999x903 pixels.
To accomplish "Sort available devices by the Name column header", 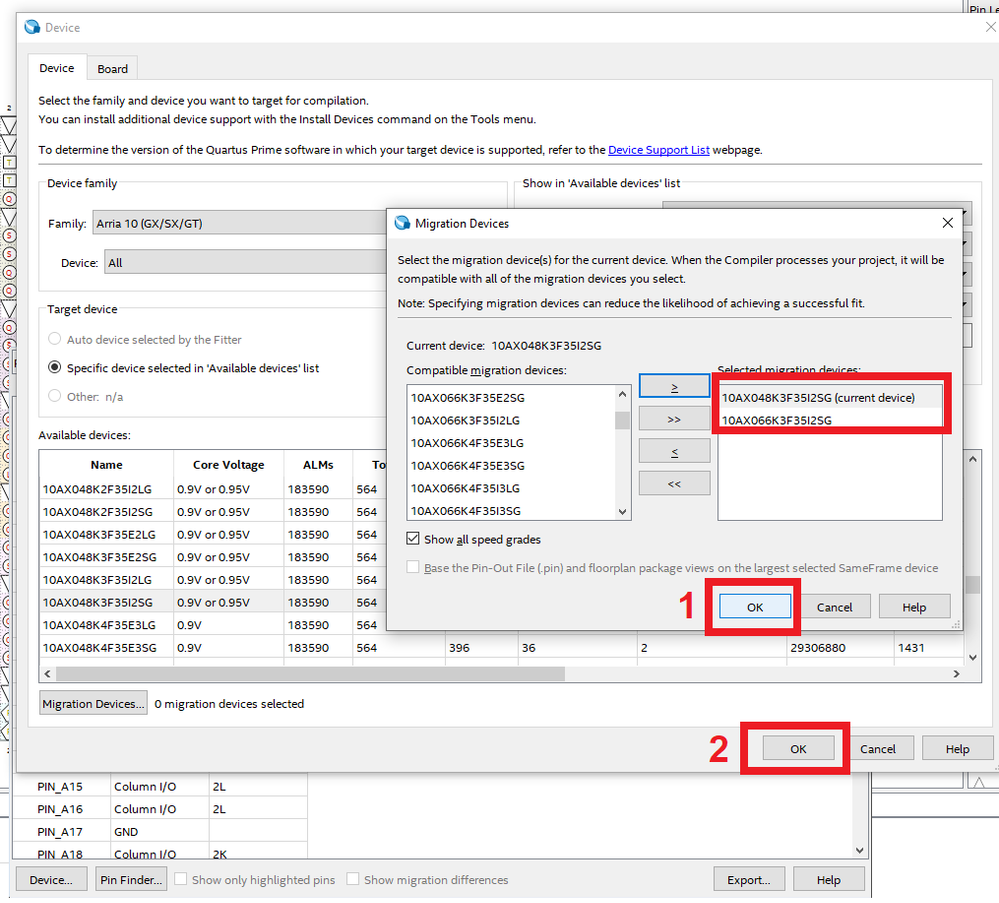I will point(106,465).
